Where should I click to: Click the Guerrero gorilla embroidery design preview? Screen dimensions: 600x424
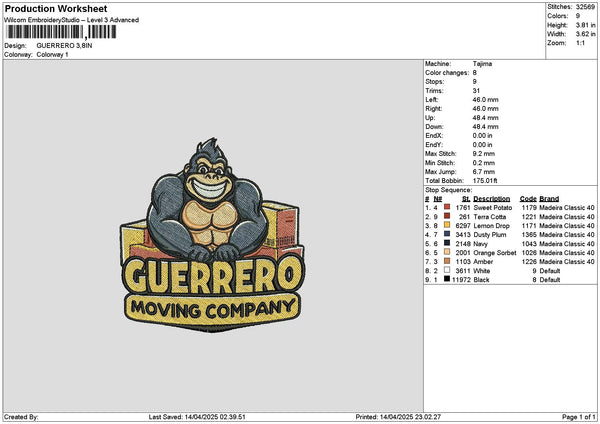coord(212,235)
